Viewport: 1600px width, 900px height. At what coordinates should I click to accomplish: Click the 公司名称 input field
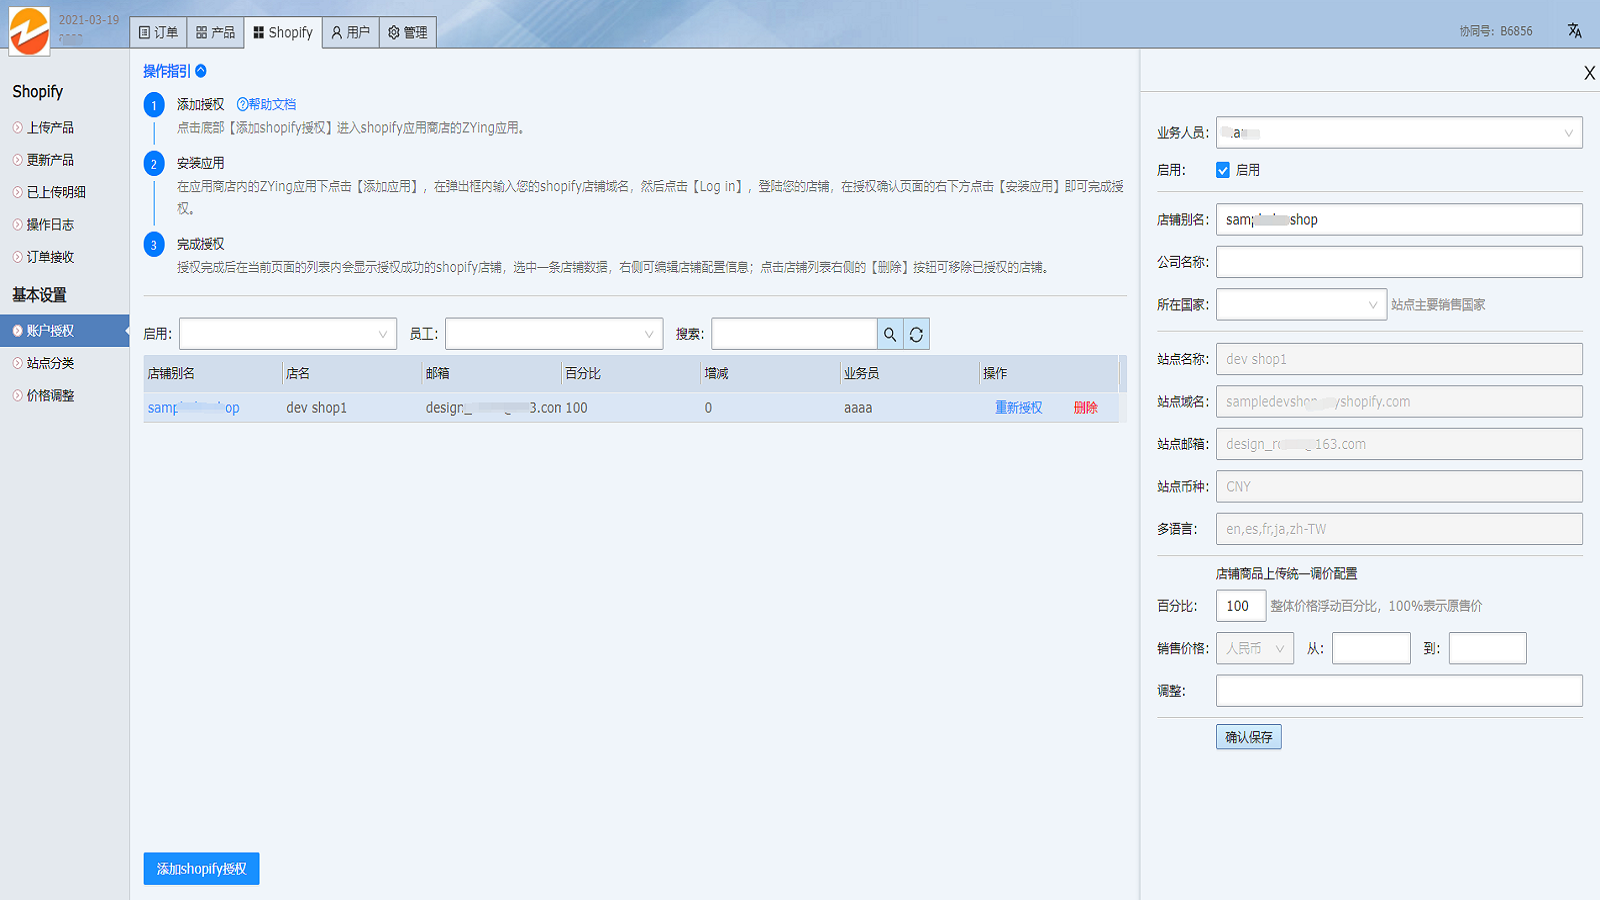click(1399, 262)
